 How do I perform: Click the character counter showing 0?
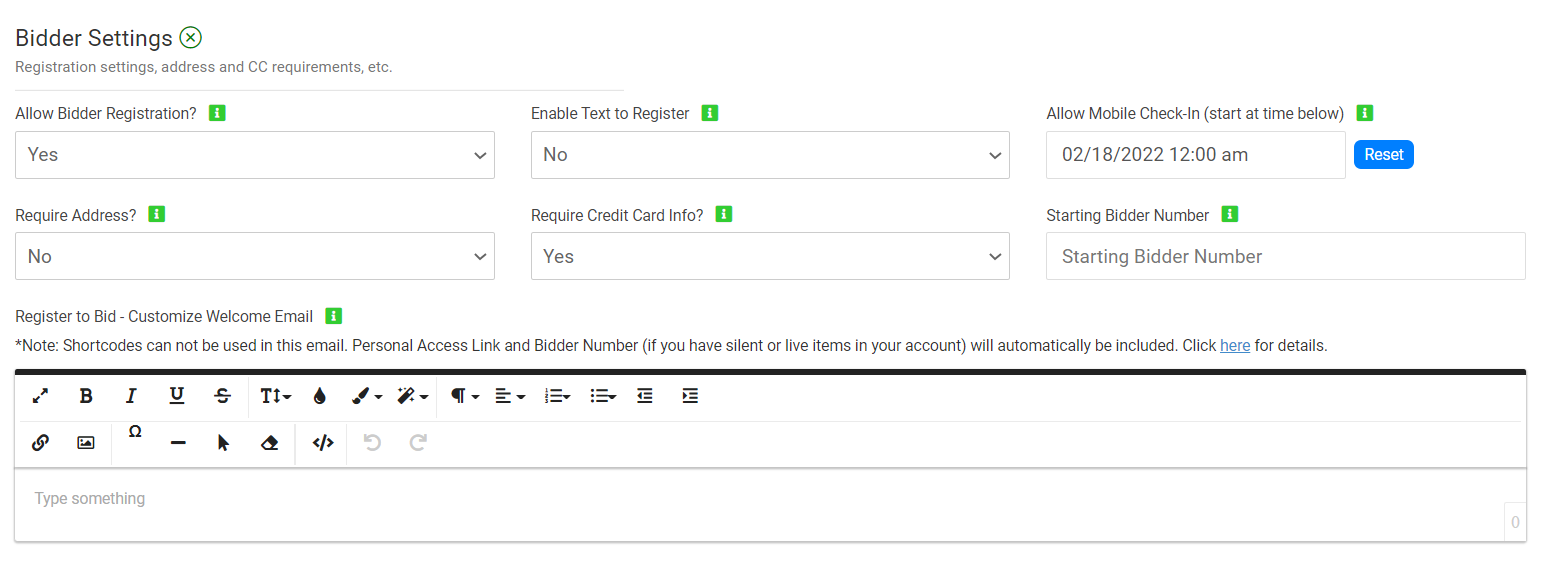[x=1515, y=522]
